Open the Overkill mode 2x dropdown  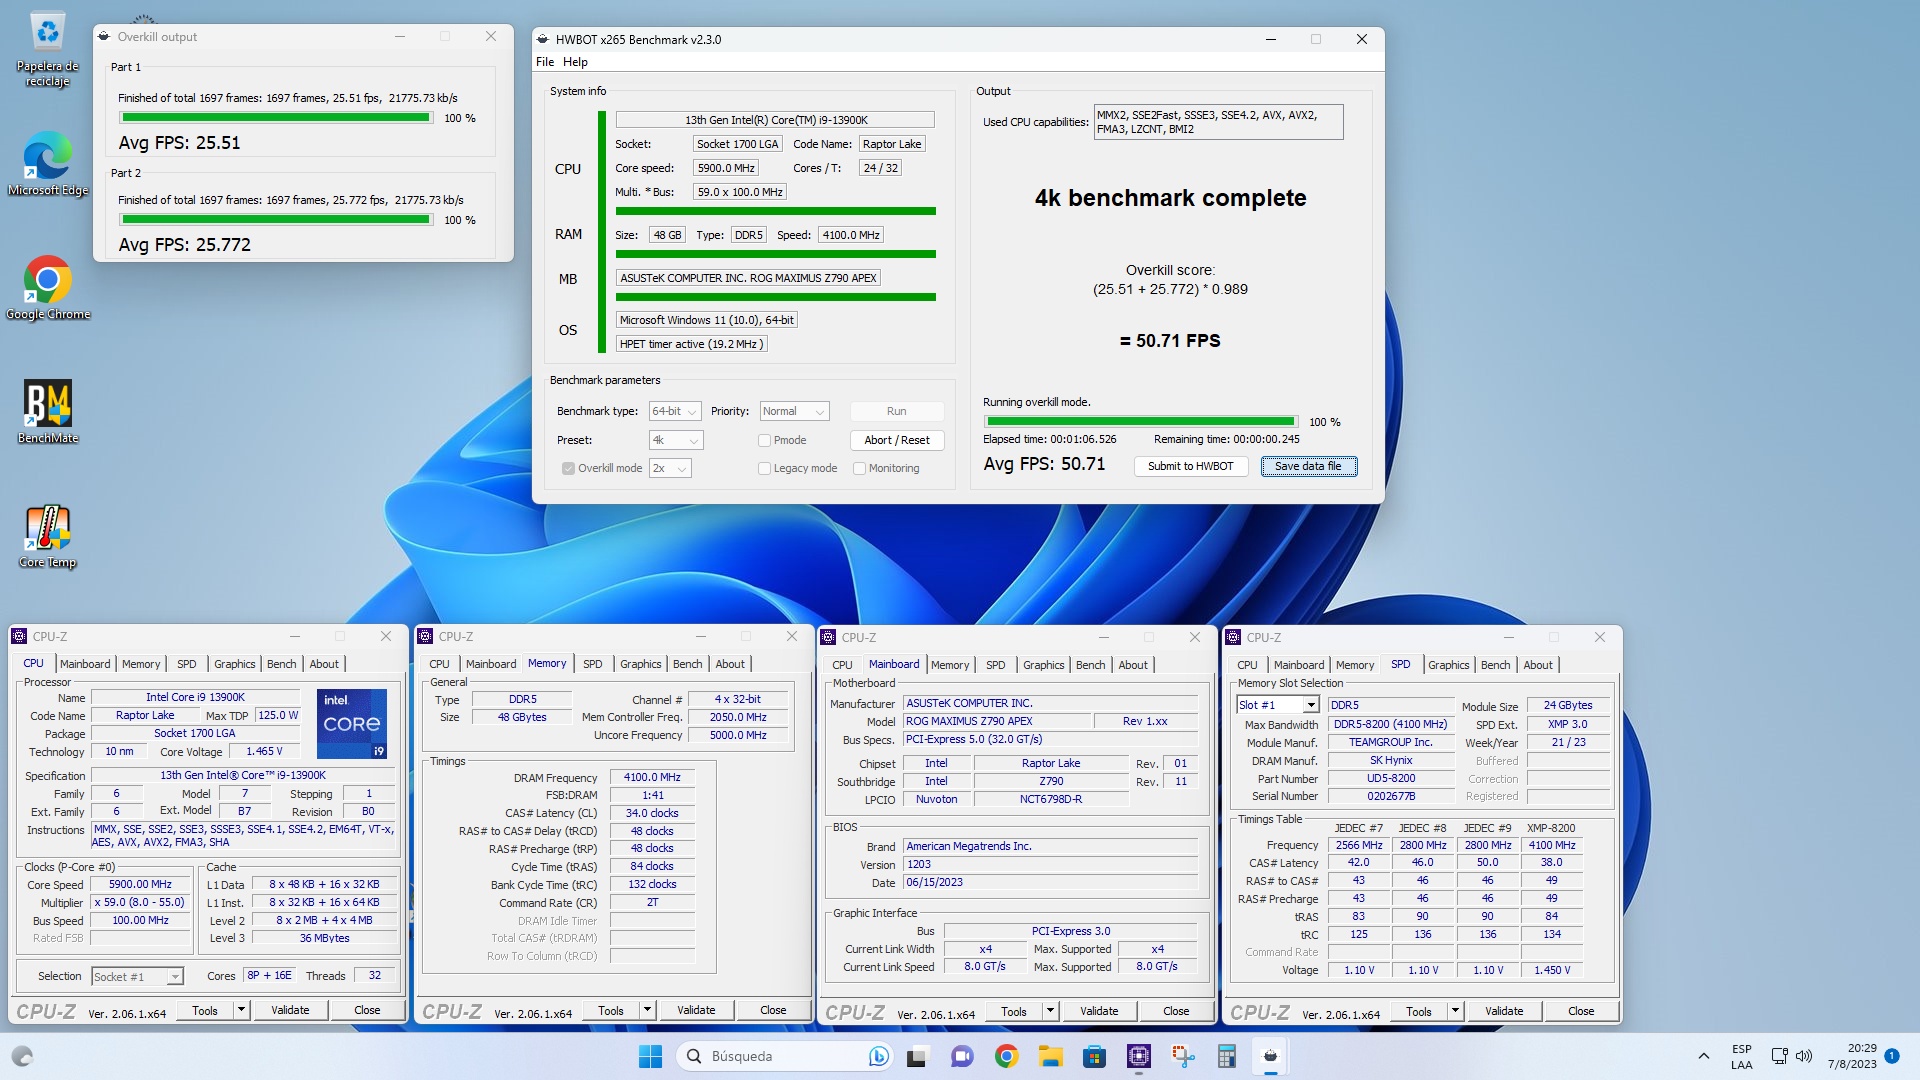click(670, 468)
